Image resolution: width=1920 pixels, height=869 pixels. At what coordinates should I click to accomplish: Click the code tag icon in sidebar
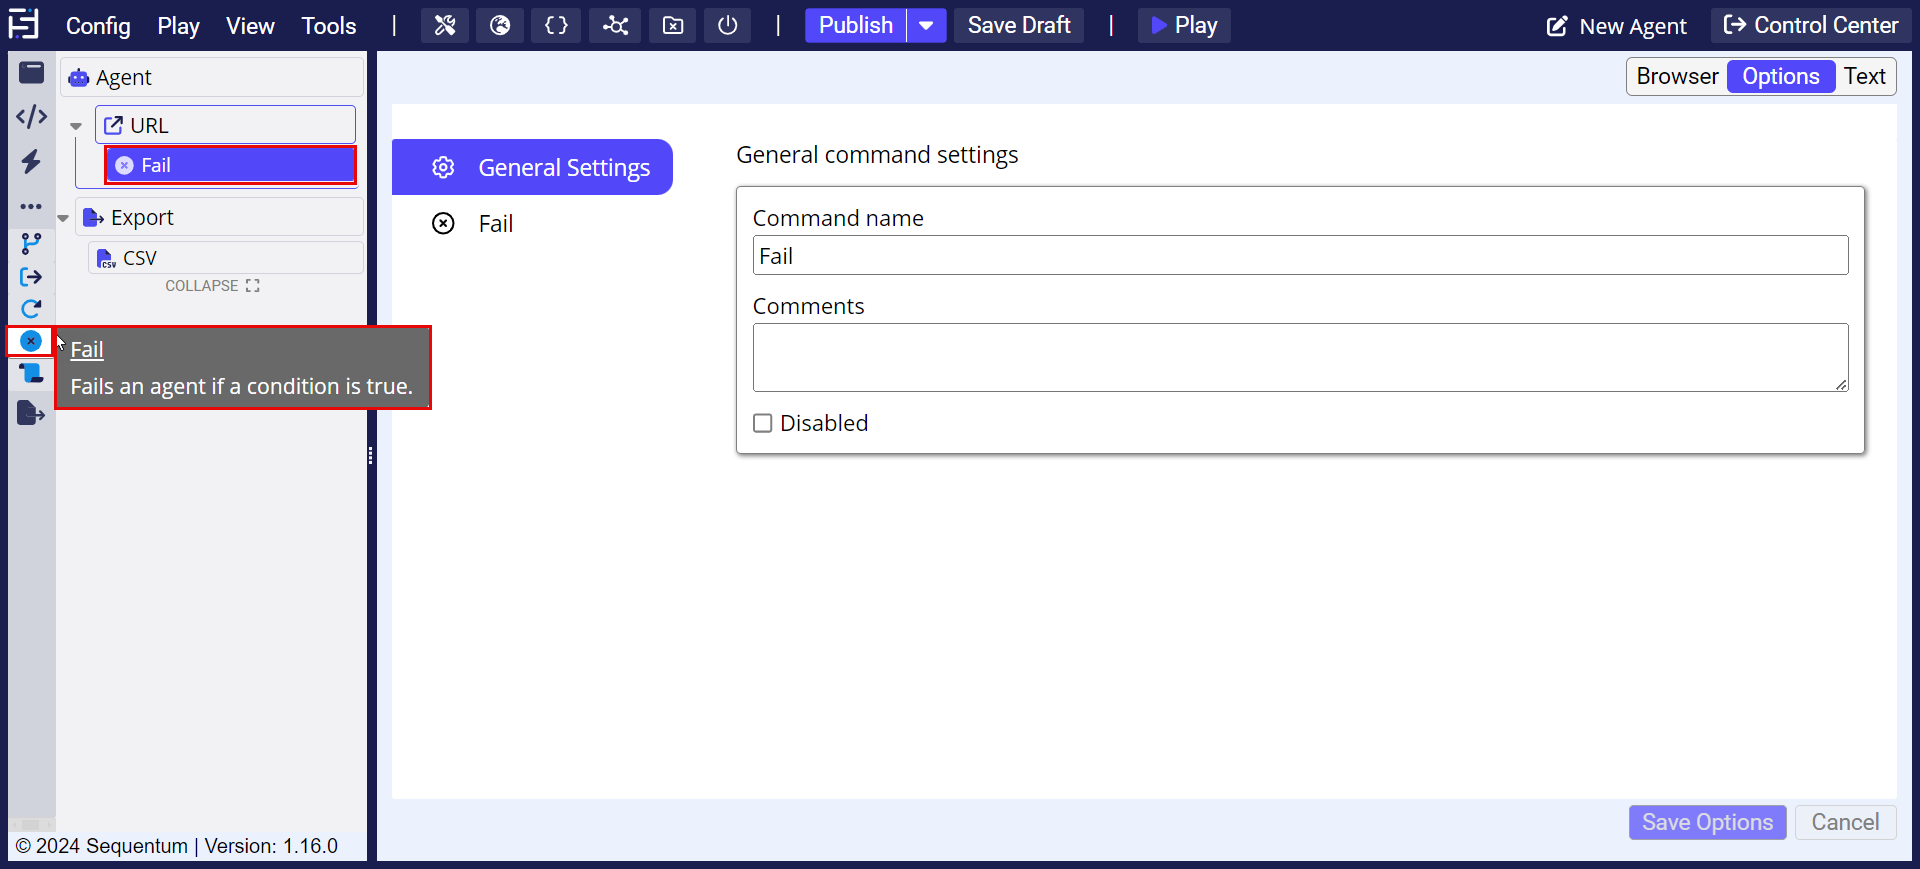click(x=31, y=117)
